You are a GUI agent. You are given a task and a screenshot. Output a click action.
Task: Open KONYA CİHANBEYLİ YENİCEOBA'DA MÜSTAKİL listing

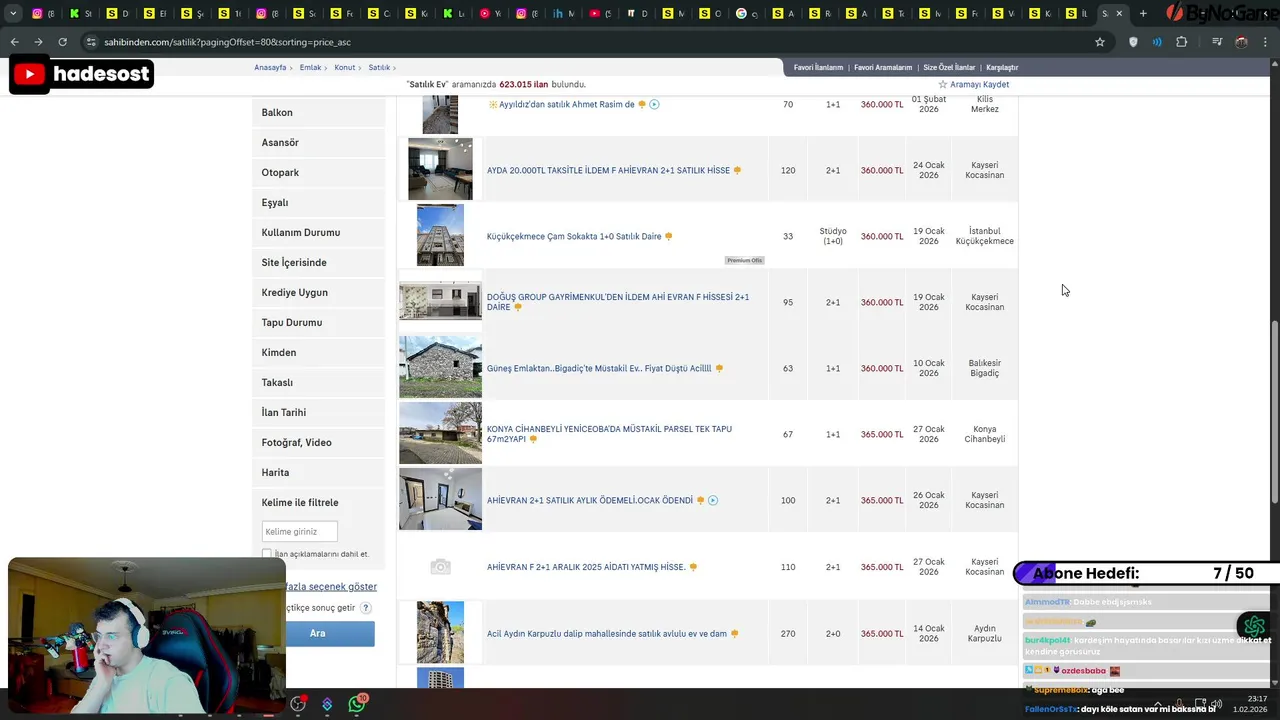click(x=609, y=434)
